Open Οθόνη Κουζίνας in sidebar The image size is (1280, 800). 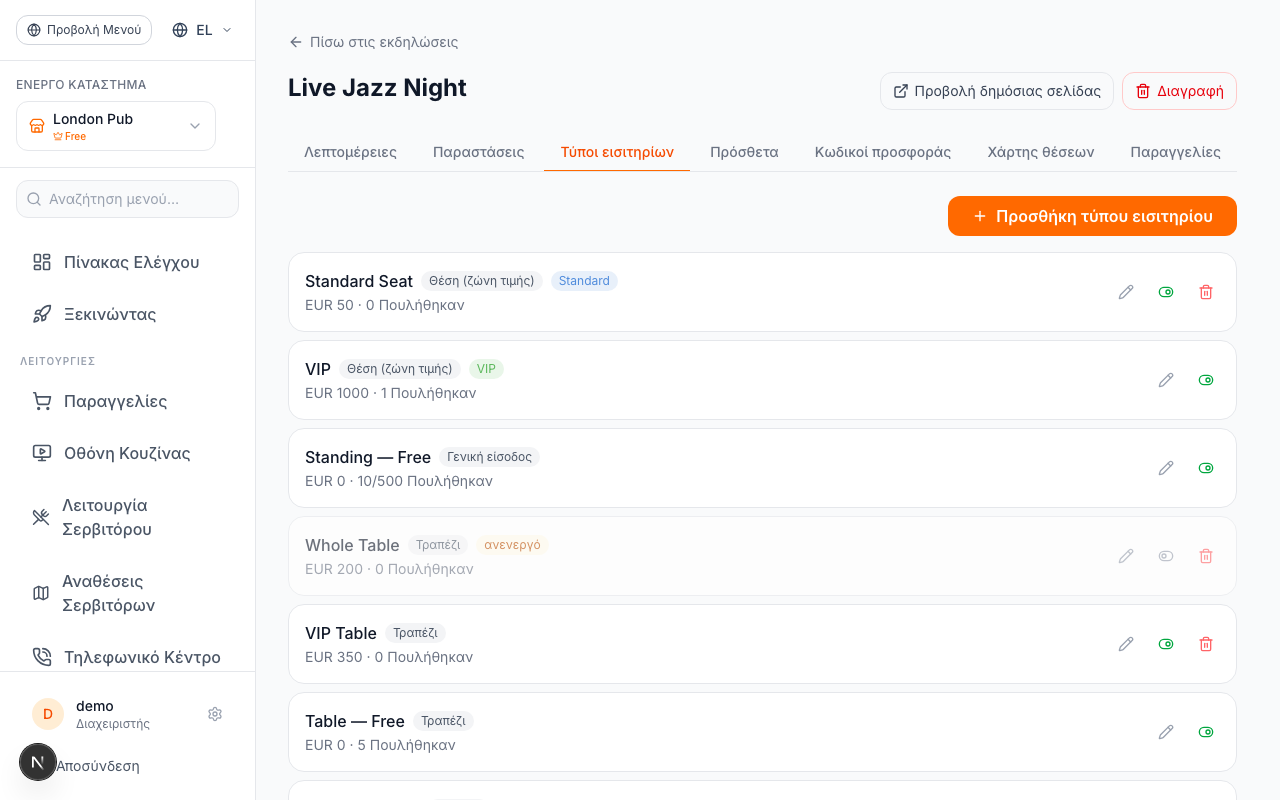[x=128, y=453]
